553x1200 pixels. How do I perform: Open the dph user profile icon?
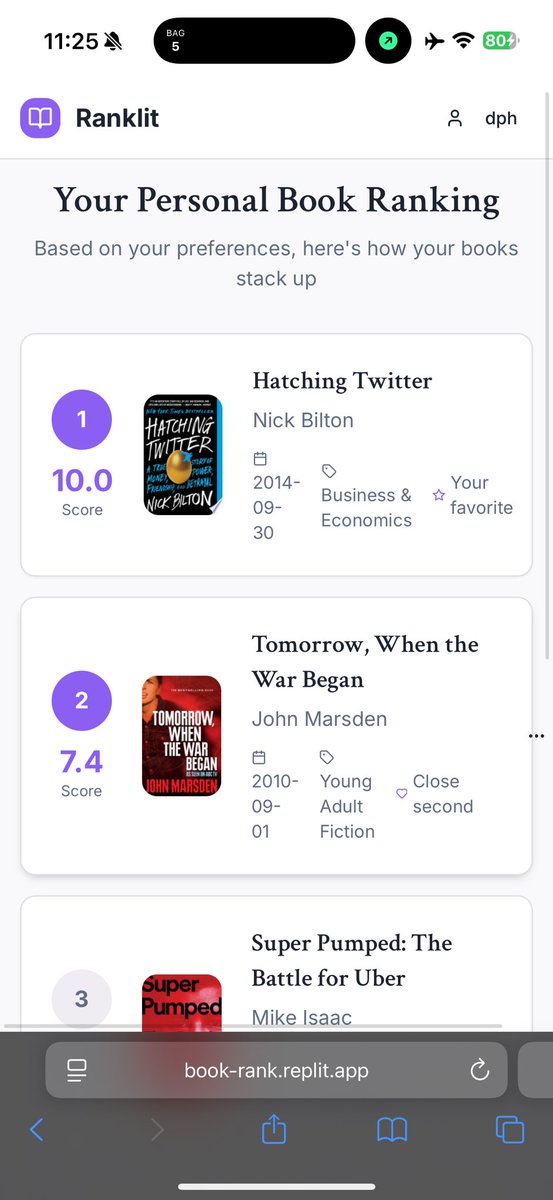point(455,118)
